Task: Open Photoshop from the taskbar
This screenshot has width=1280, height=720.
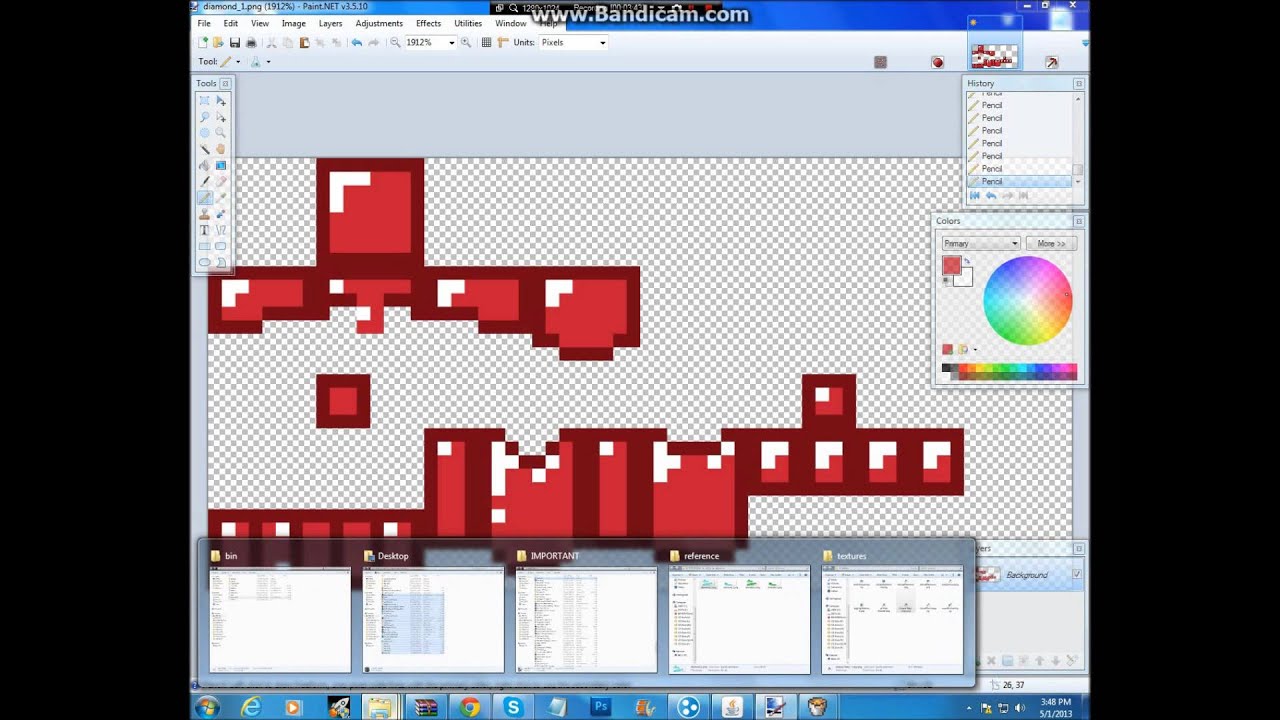Action: (x=601, y=707)
